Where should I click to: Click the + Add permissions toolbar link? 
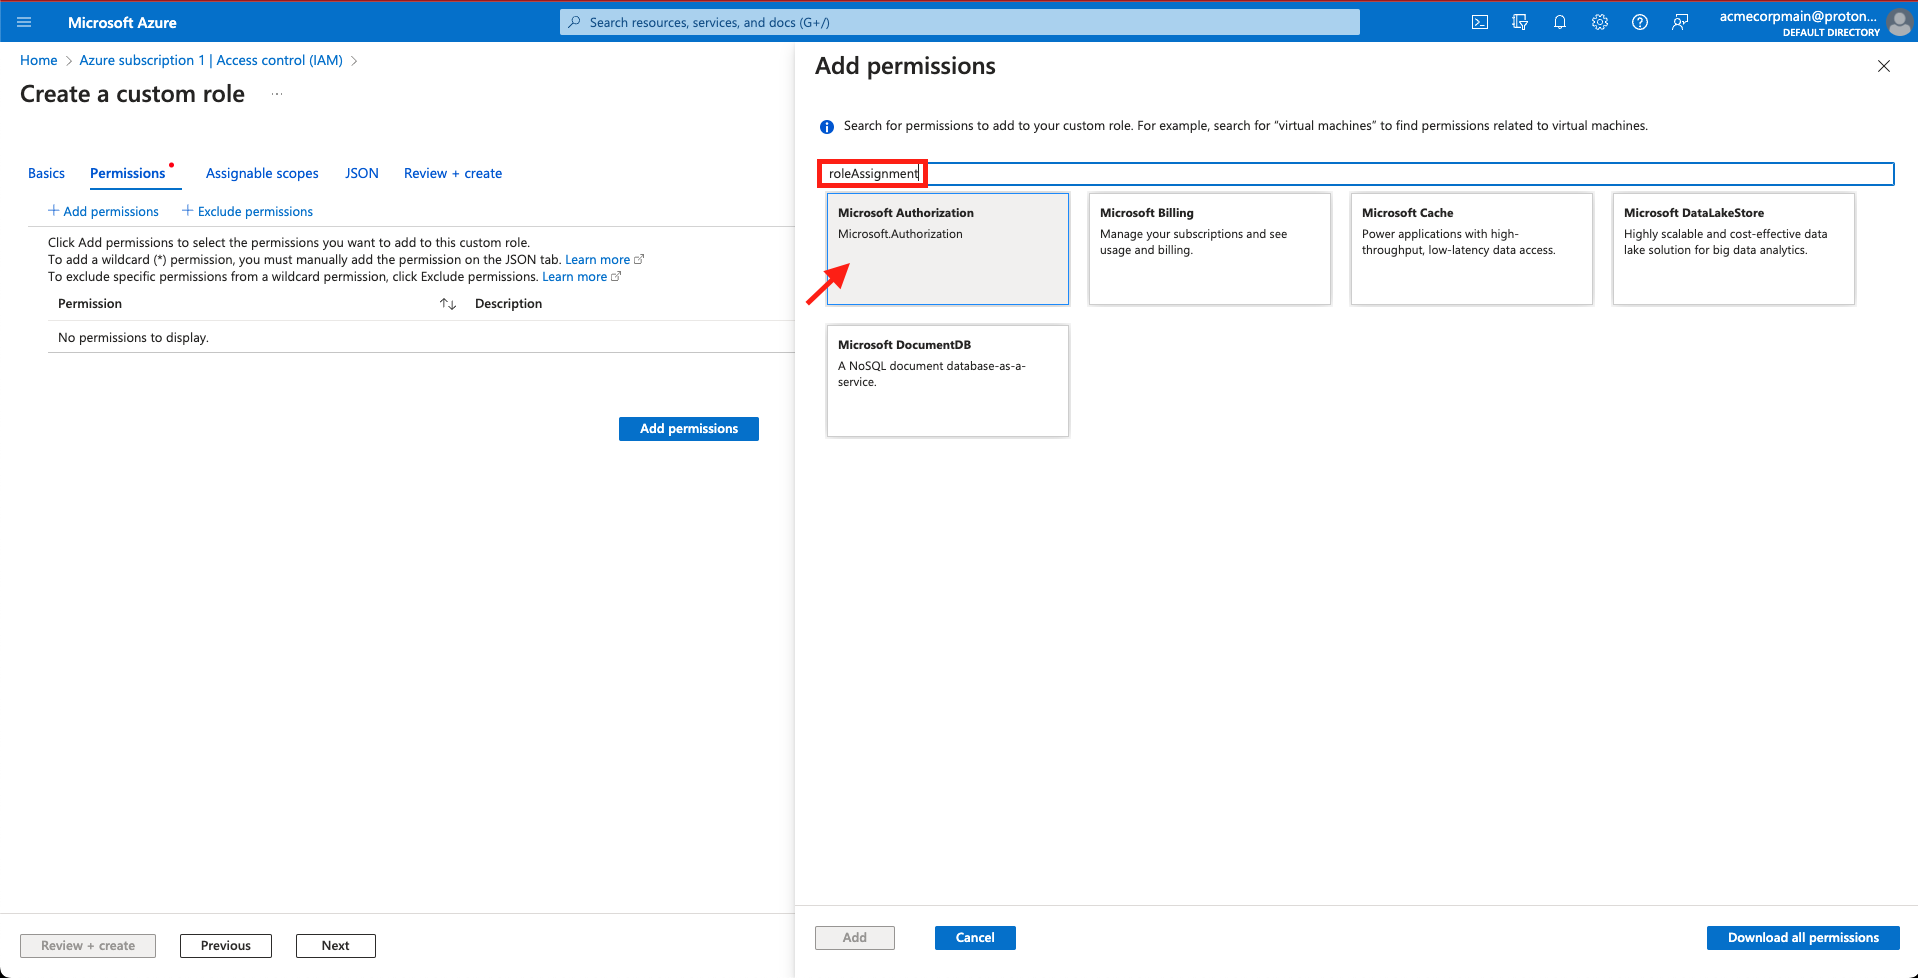click(103, 211)
